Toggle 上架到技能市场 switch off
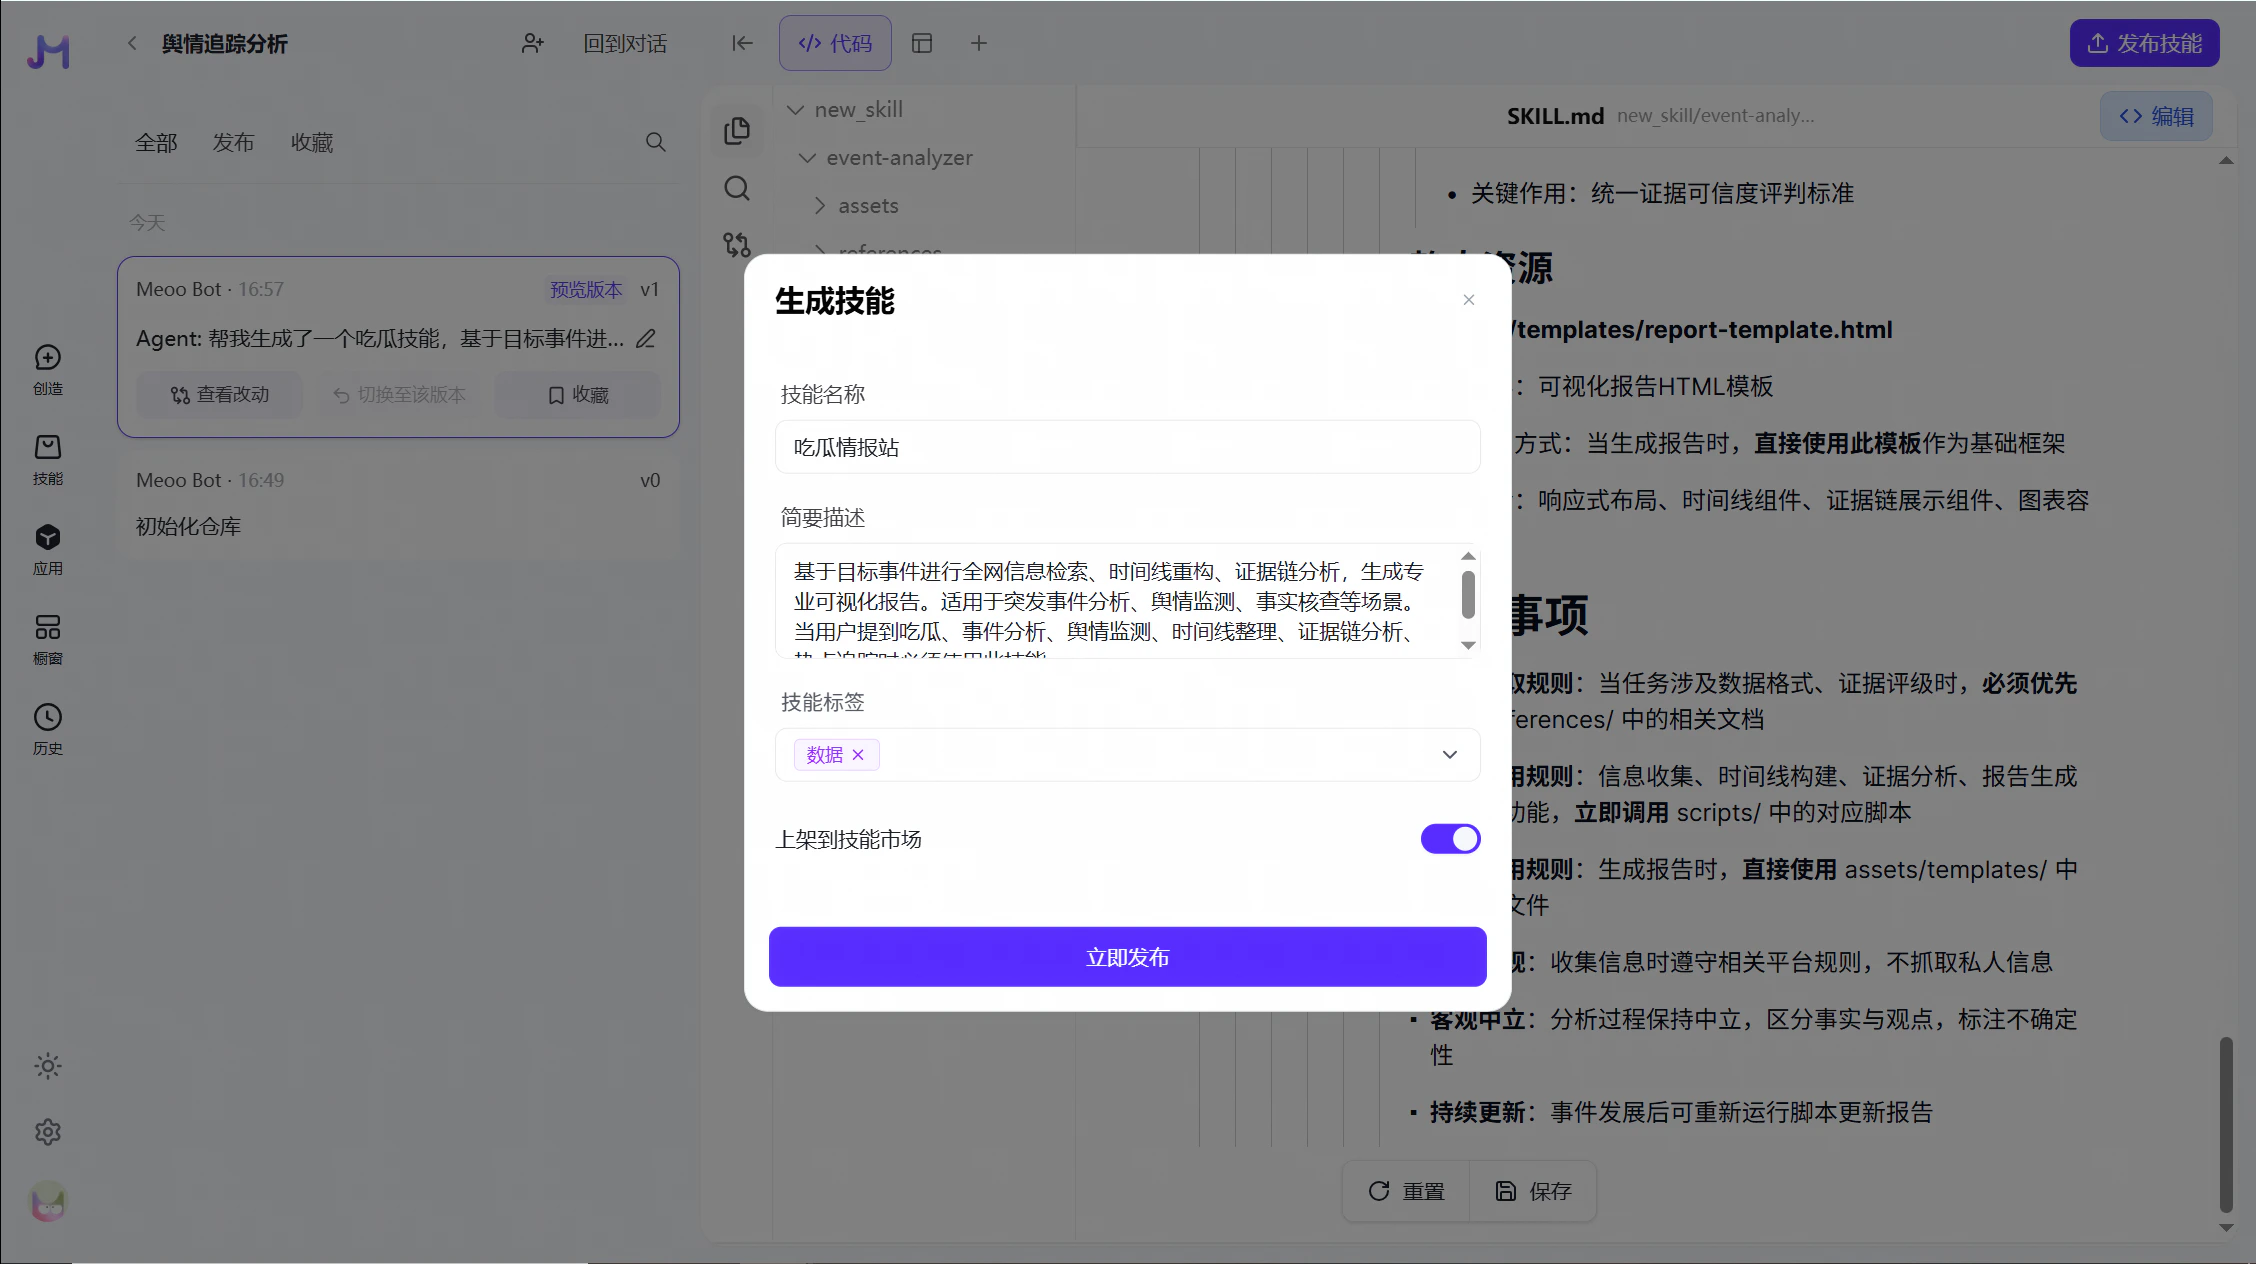 [x=1450, y=839]
